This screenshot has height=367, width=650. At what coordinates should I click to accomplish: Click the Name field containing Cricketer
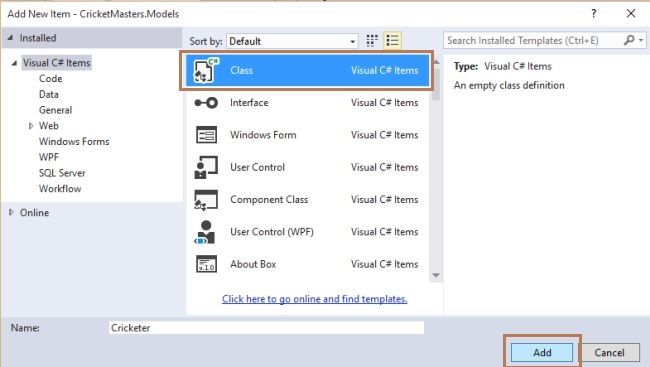click(266, 328)
